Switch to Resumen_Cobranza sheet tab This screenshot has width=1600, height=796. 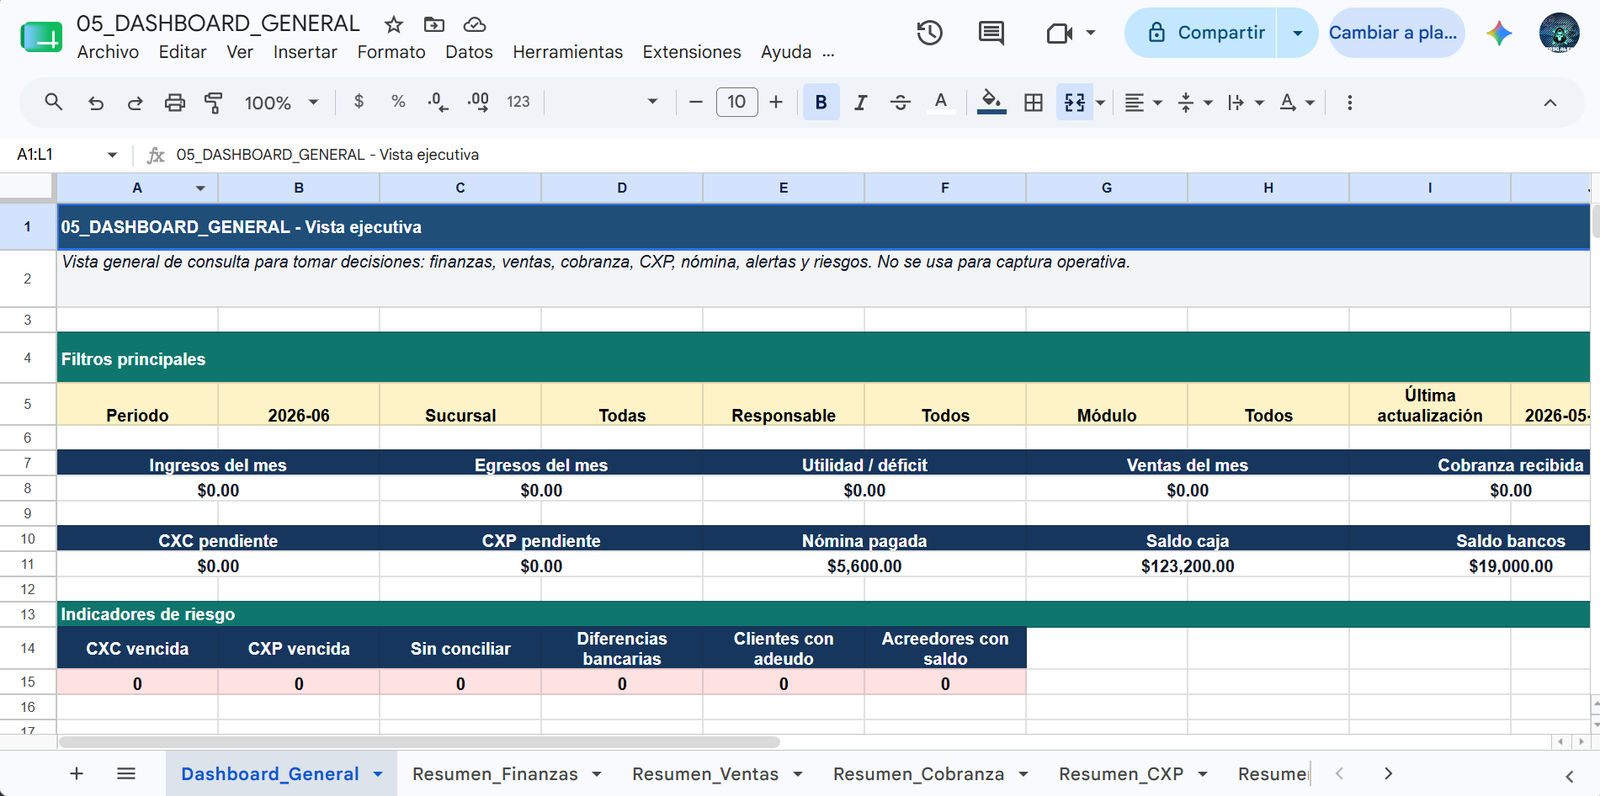click(x=918, y=774)
